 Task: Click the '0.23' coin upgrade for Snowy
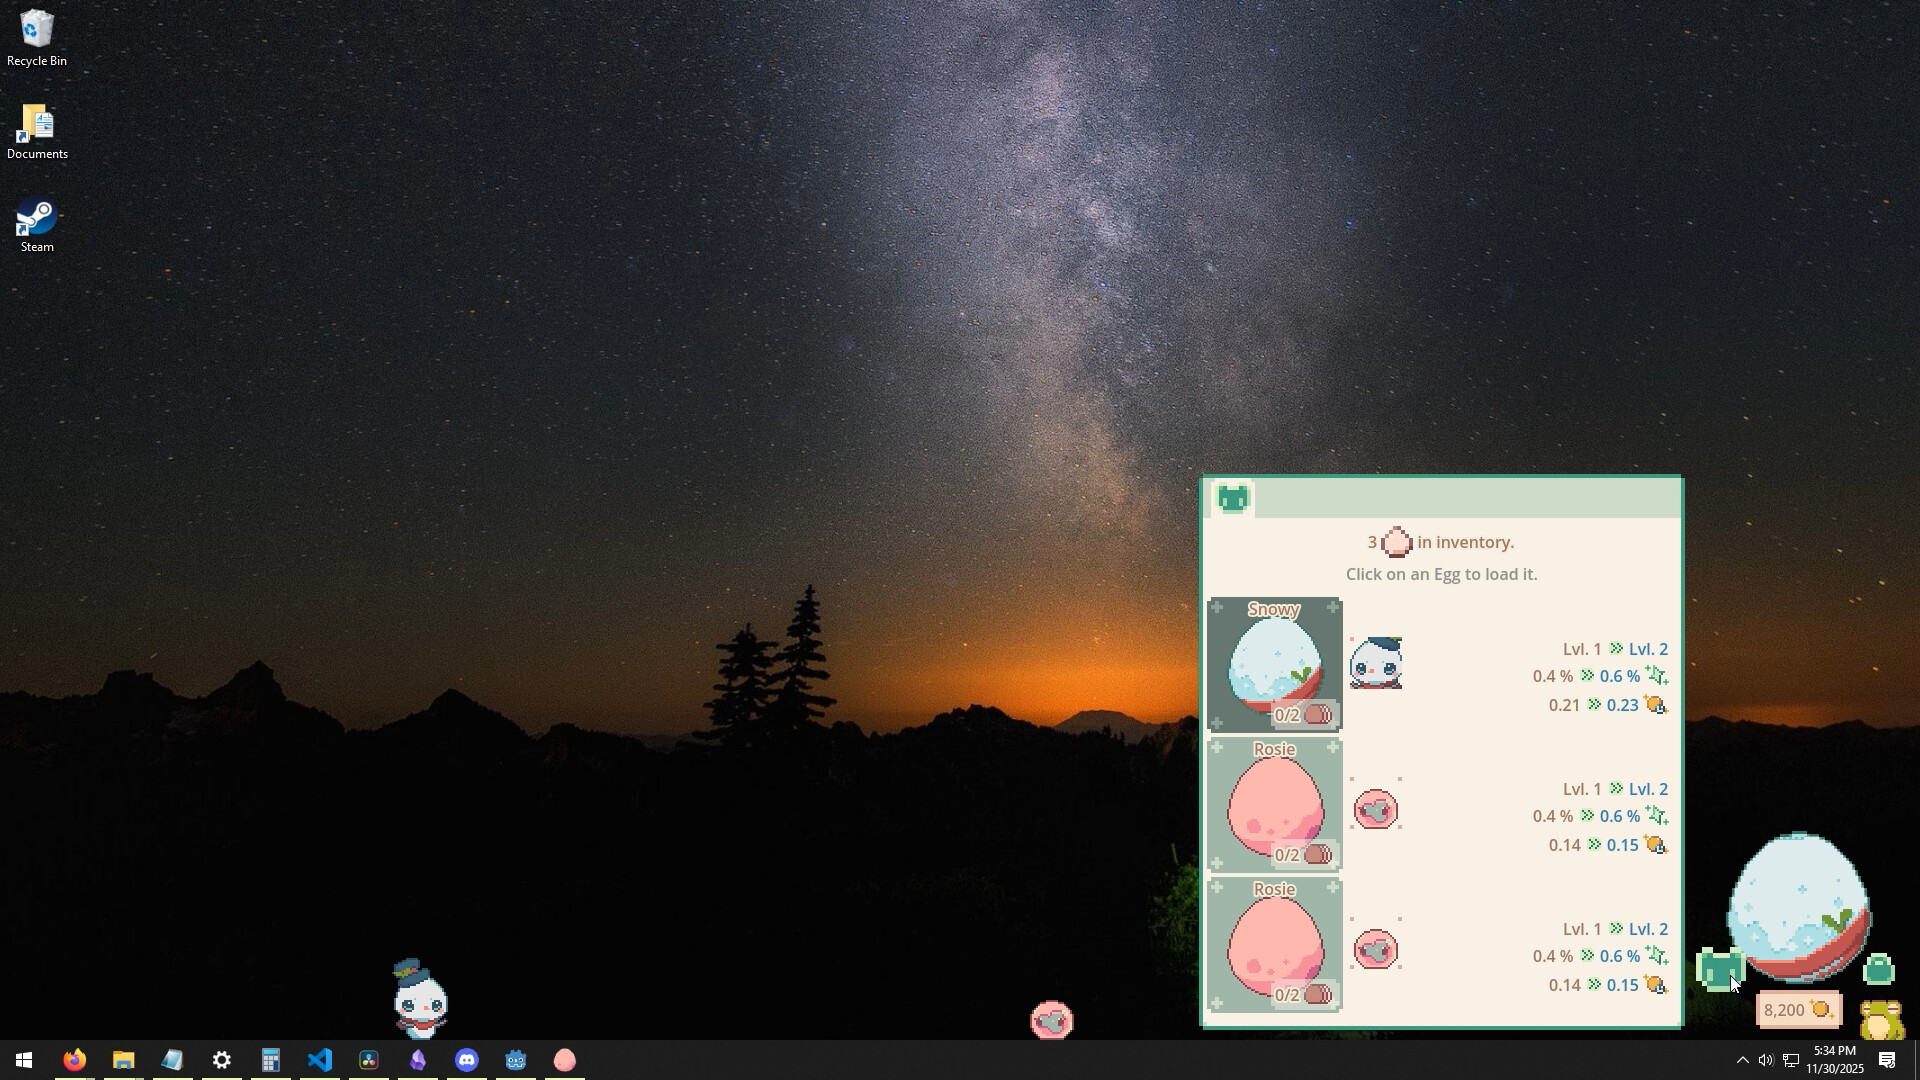pyautogui.click(x=1620, y=705)
